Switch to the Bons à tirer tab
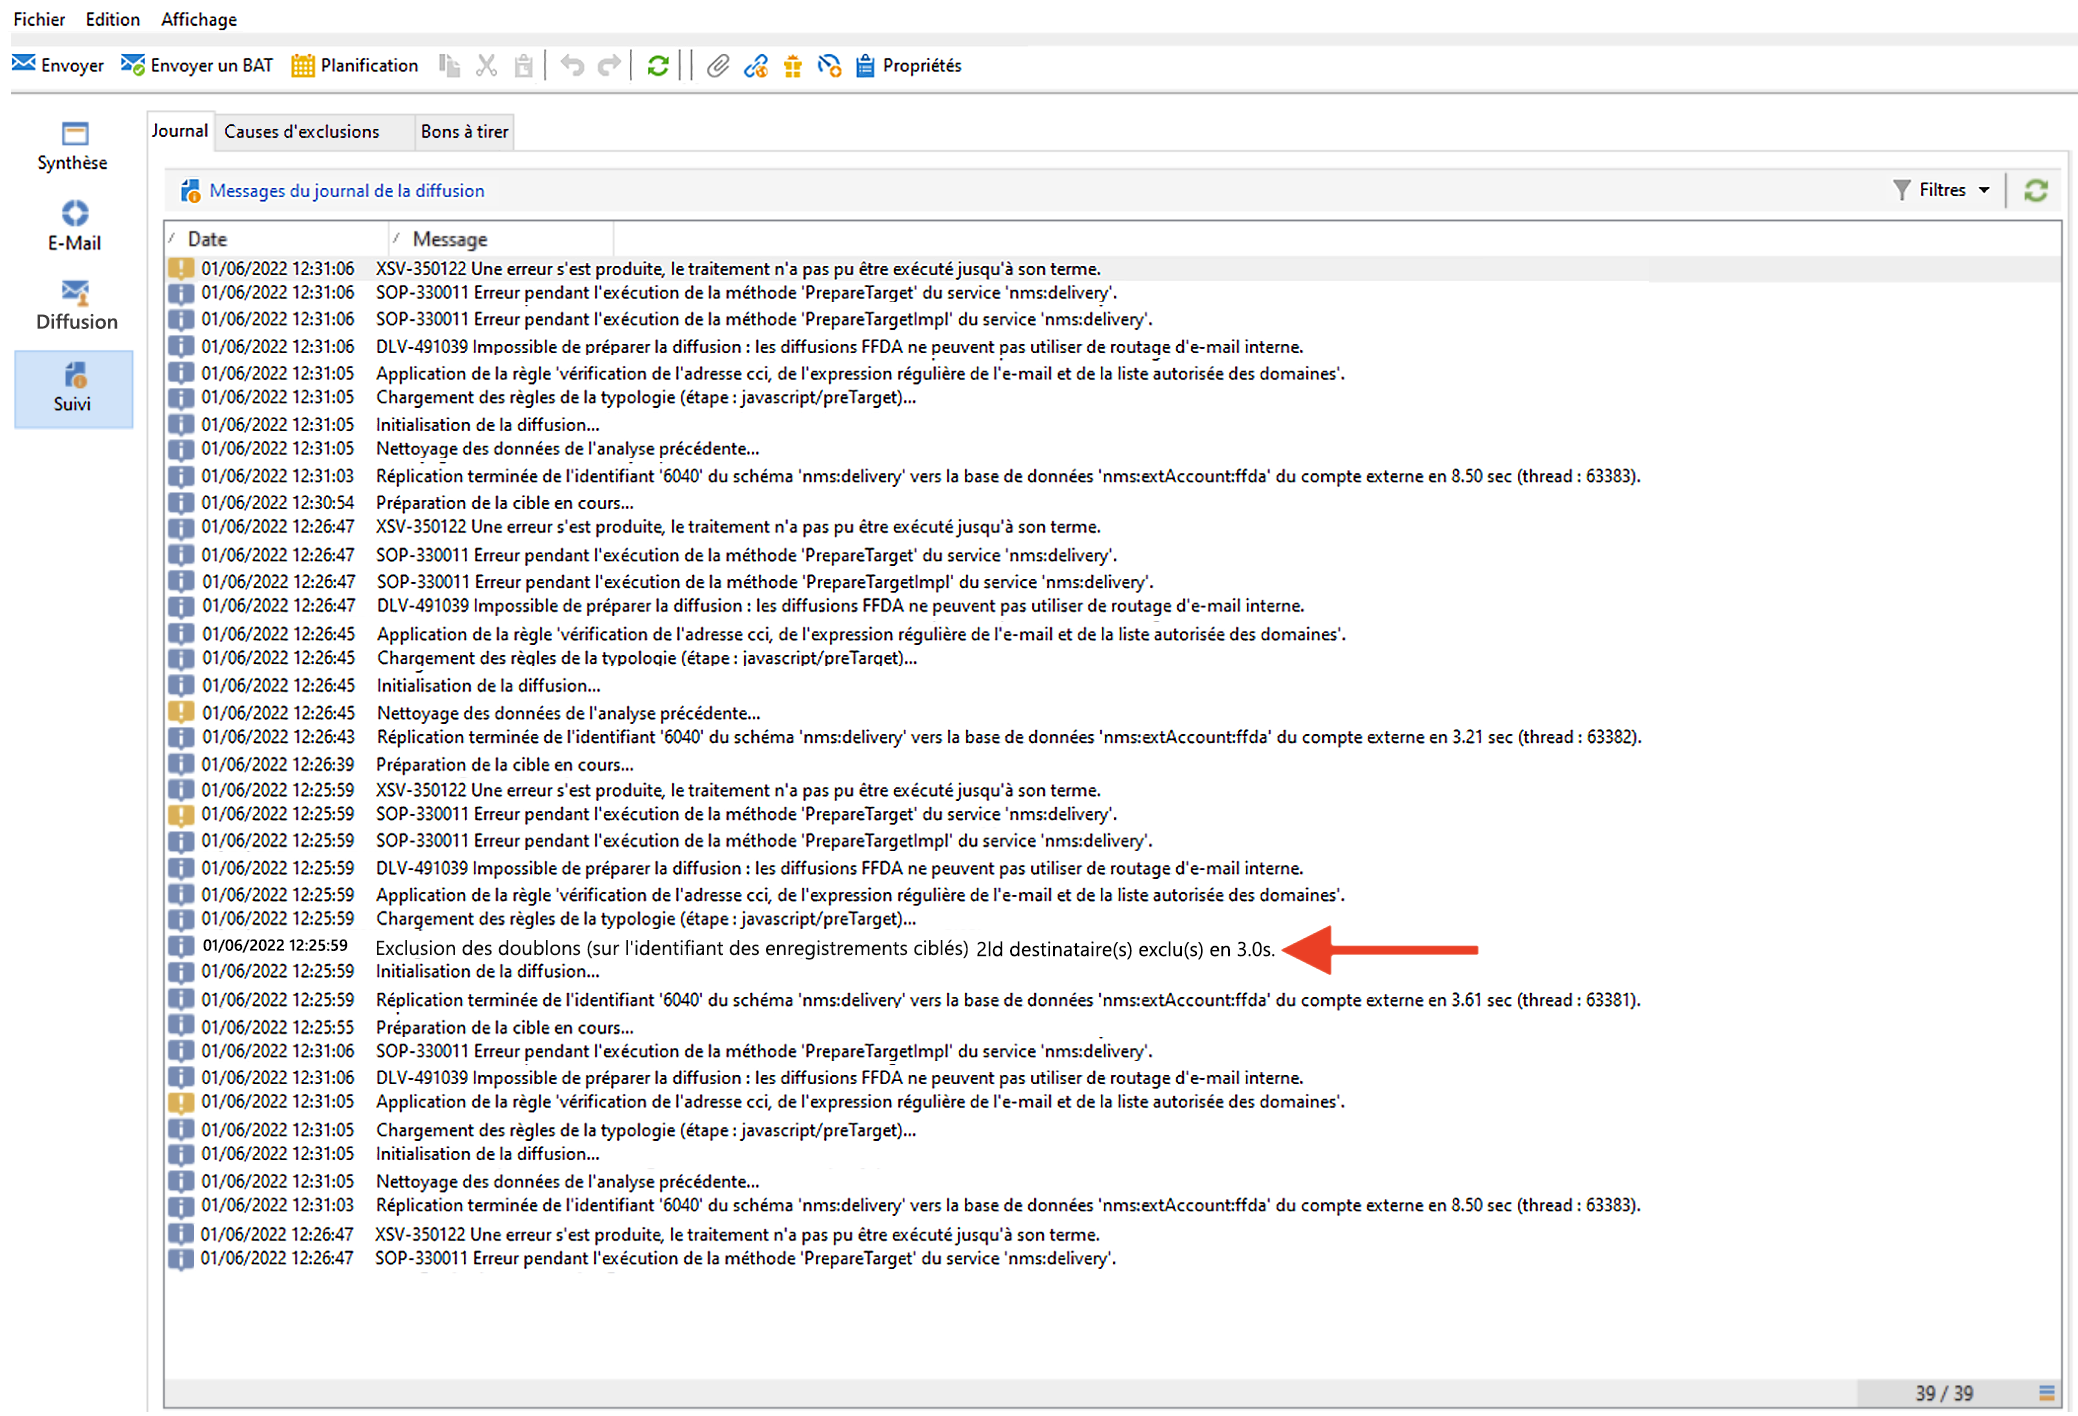 [x=464, y=132]
